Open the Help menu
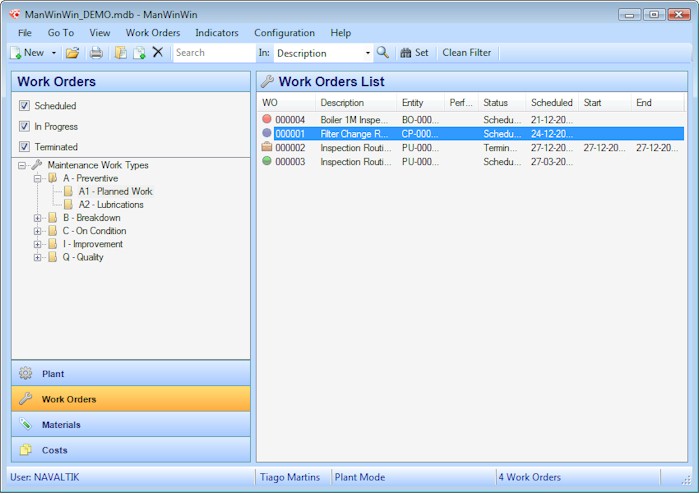700x494 pixels. coord(341,33)
